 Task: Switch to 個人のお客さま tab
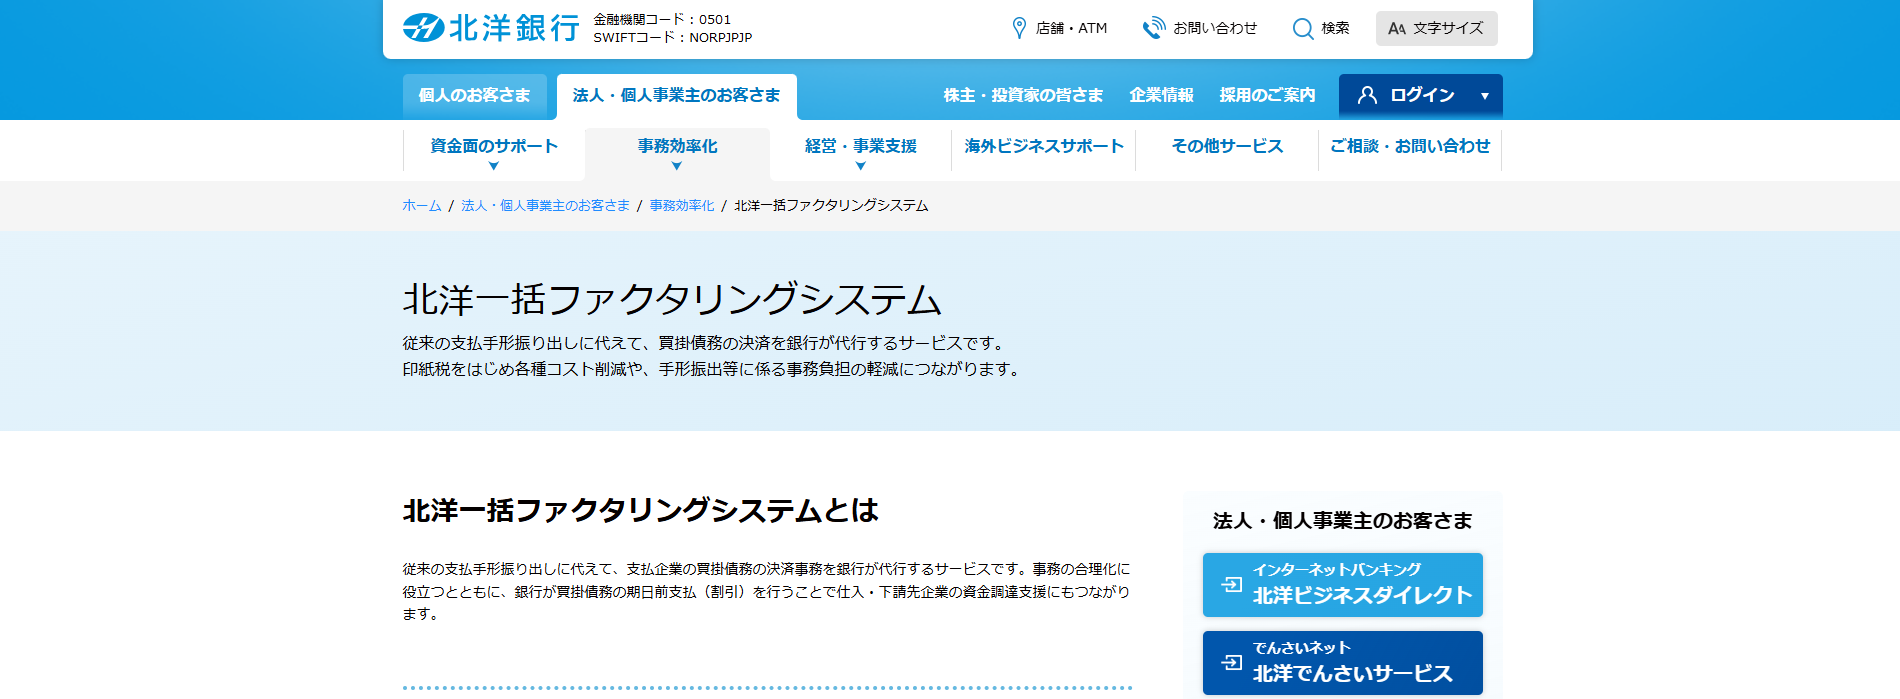pyautogui.click(x=474, y=96)
